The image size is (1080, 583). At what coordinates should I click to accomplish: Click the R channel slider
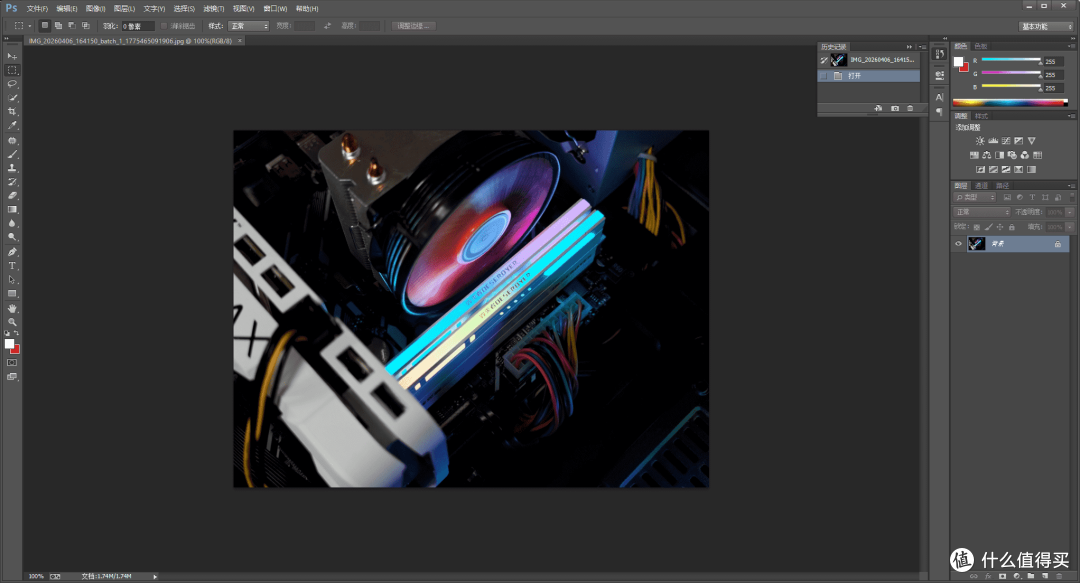1010,60
